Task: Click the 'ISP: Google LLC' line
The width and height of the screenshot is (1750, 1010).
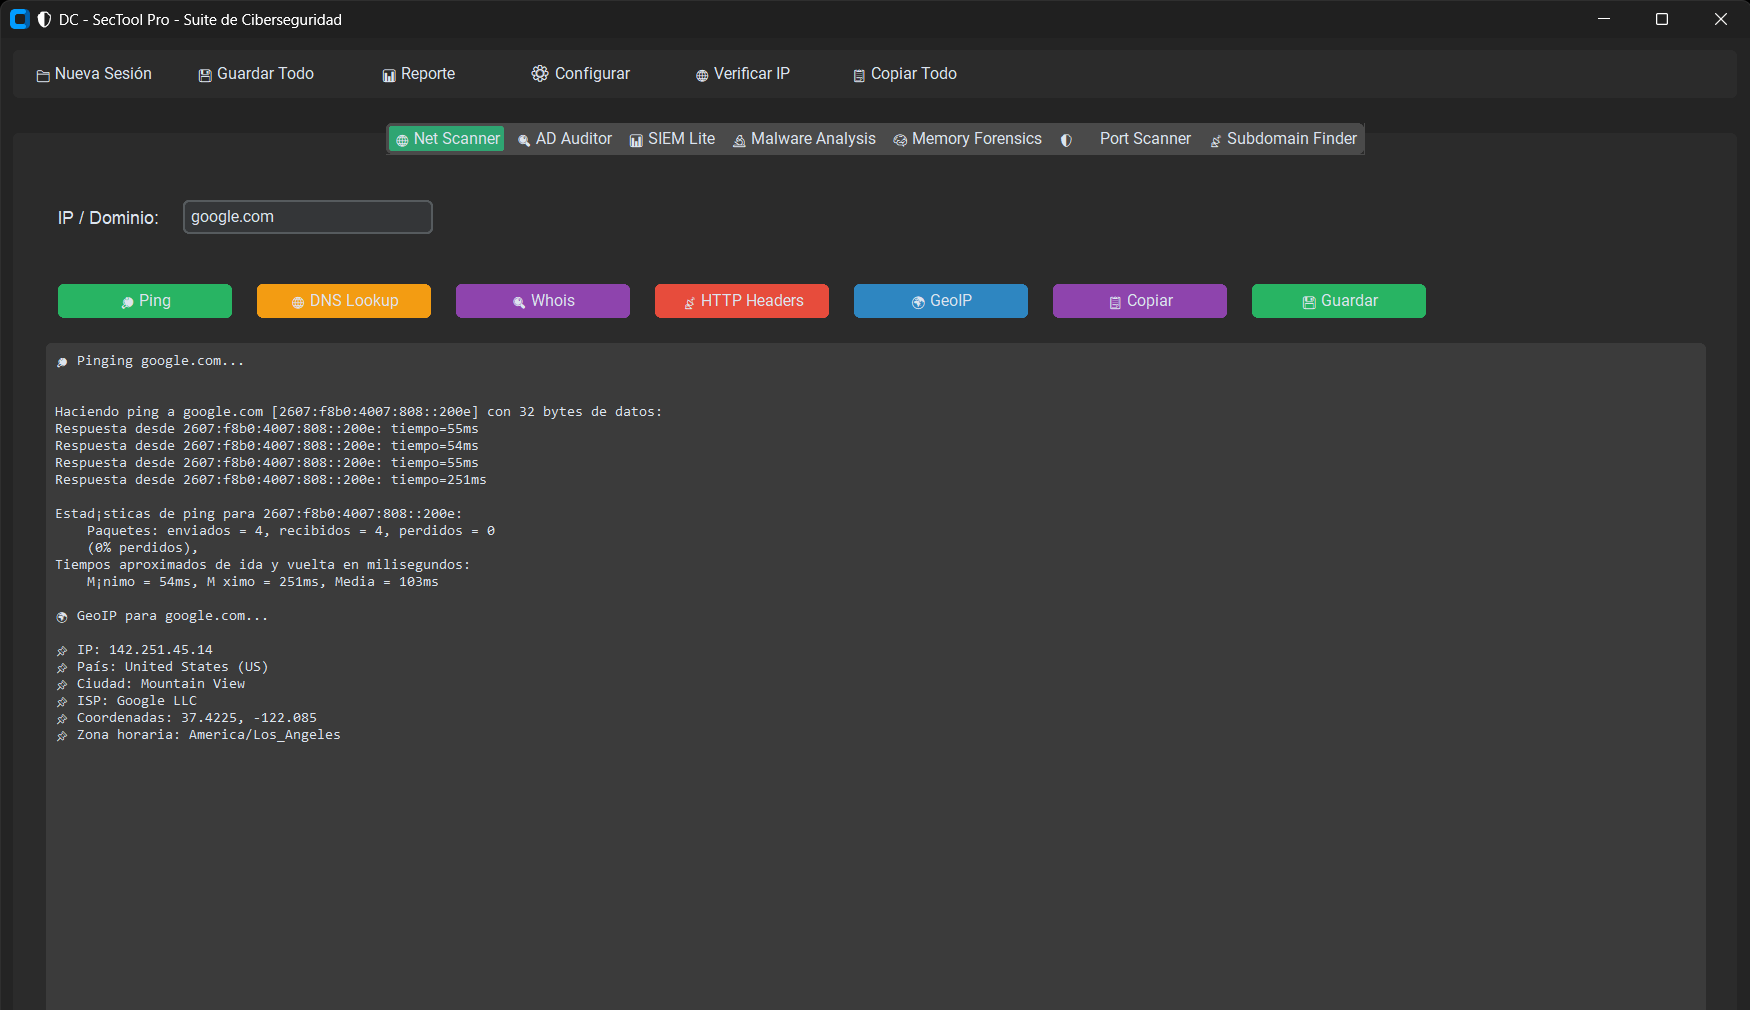Action: tap(126, 701)
